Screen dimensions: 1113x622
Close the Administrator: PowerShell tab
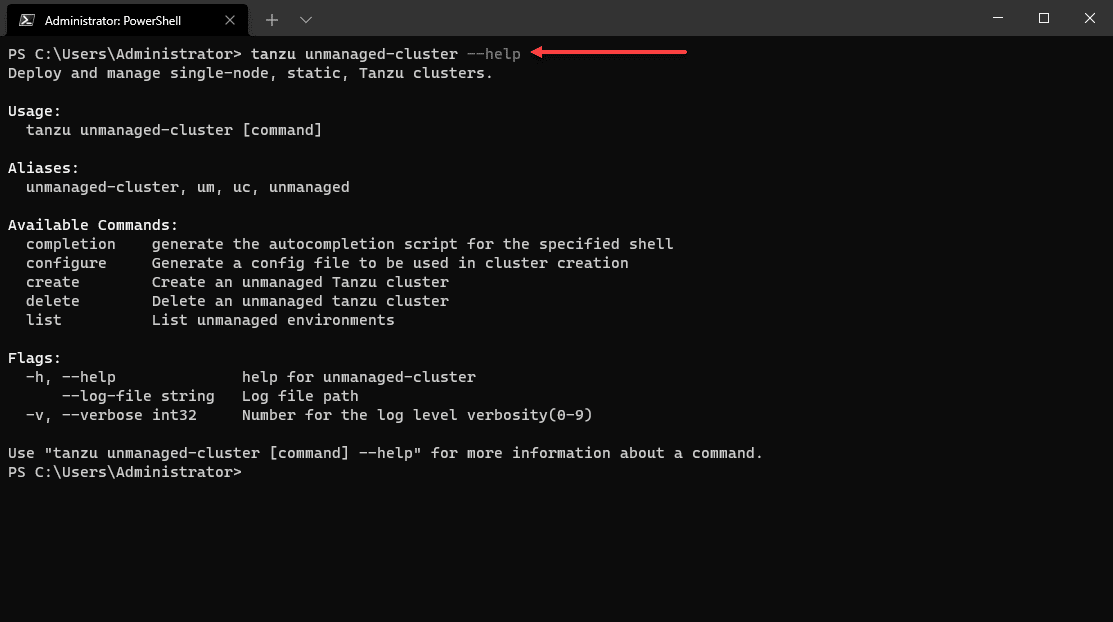pos(231,20)
